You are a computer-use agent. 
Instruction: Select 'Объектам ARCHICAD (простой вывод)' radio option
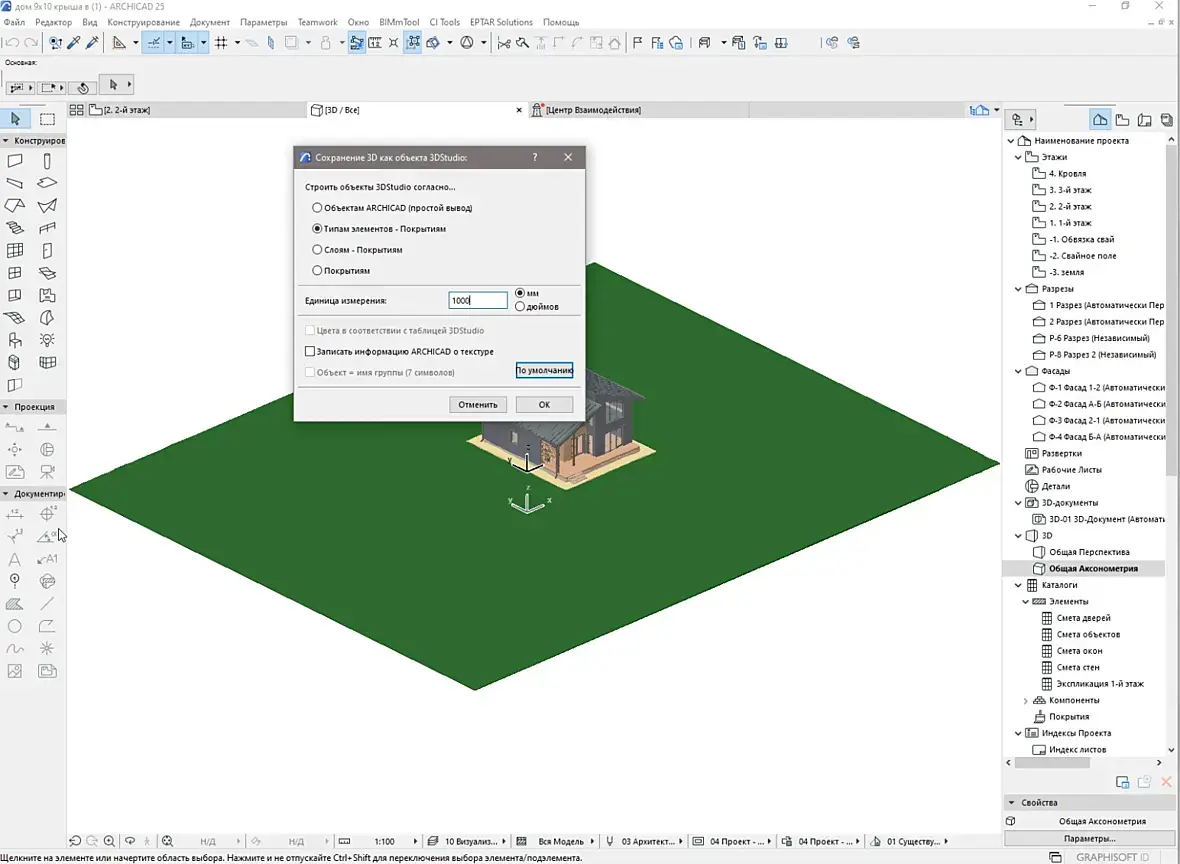(x=318, y=208)
